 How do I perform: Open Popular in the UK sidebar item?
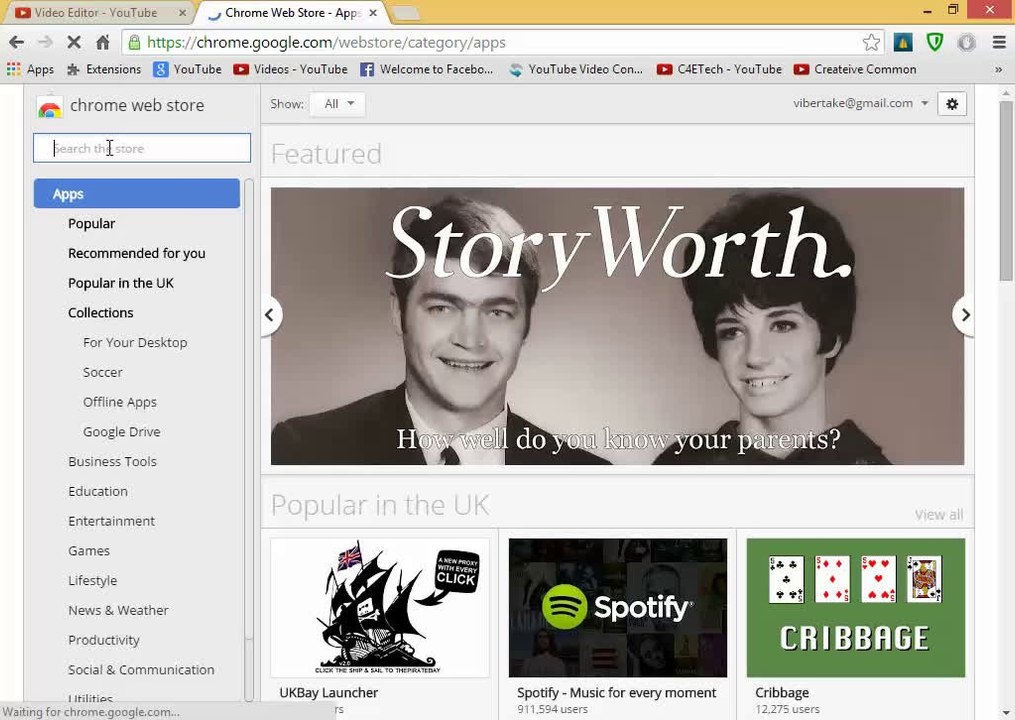point(120,283)
